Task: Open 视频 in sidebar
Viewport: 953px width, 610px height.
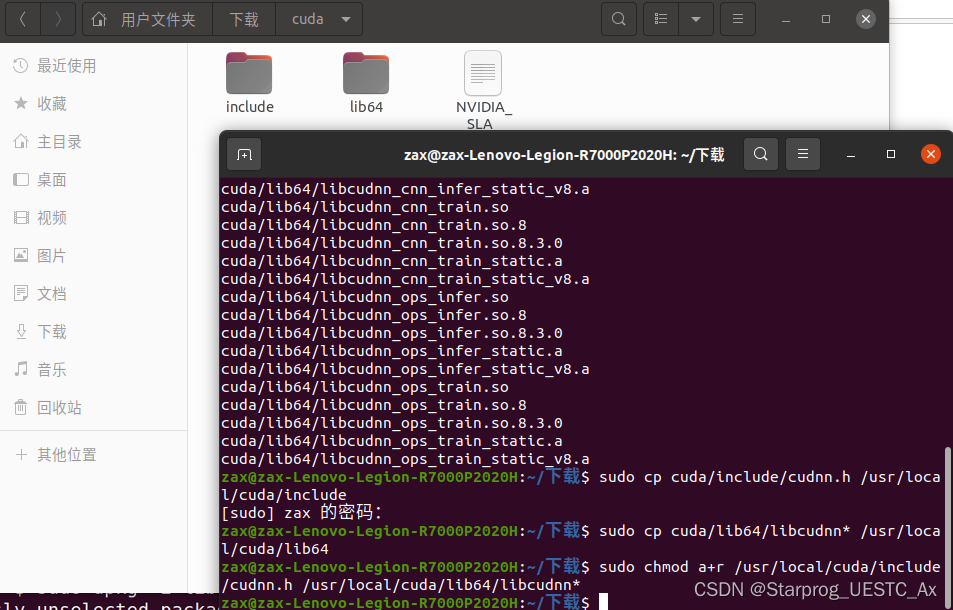Action: pyautogui.click(x=94, y=218)
